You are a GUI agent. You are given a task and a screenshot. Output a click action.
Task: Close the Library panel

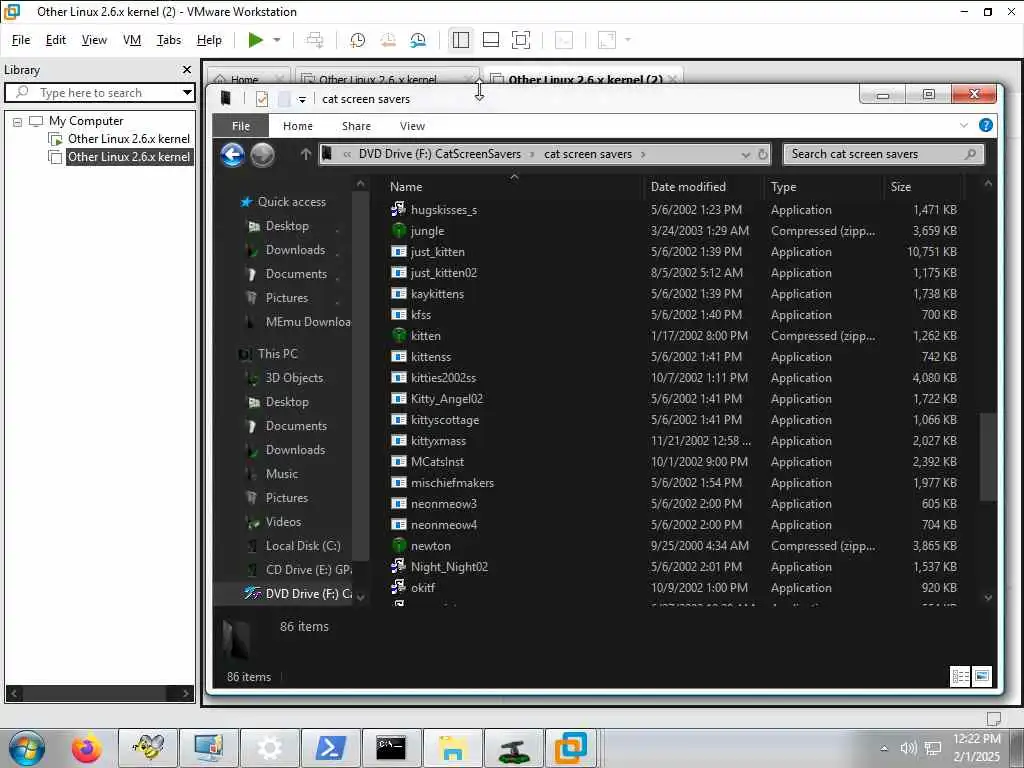coord(187,69)
